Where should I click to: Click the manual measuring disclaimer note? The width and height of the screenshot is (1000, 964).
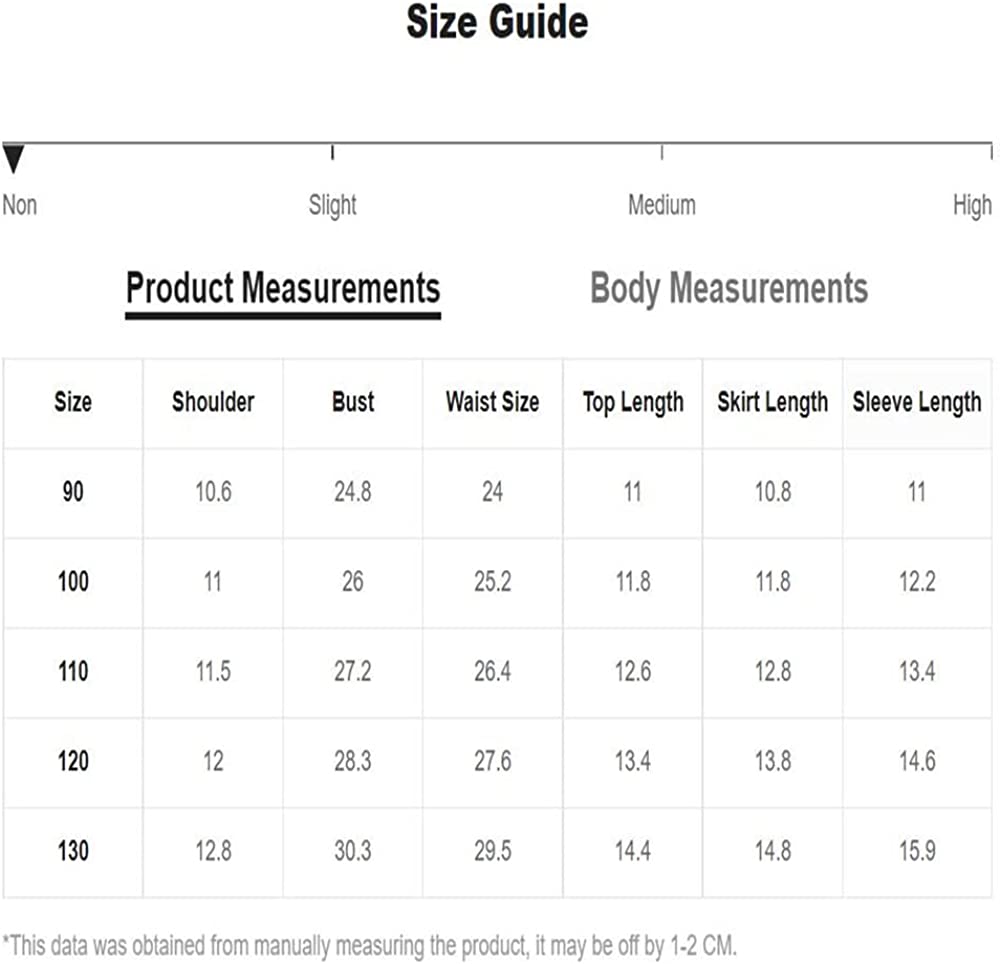point(370,945)
